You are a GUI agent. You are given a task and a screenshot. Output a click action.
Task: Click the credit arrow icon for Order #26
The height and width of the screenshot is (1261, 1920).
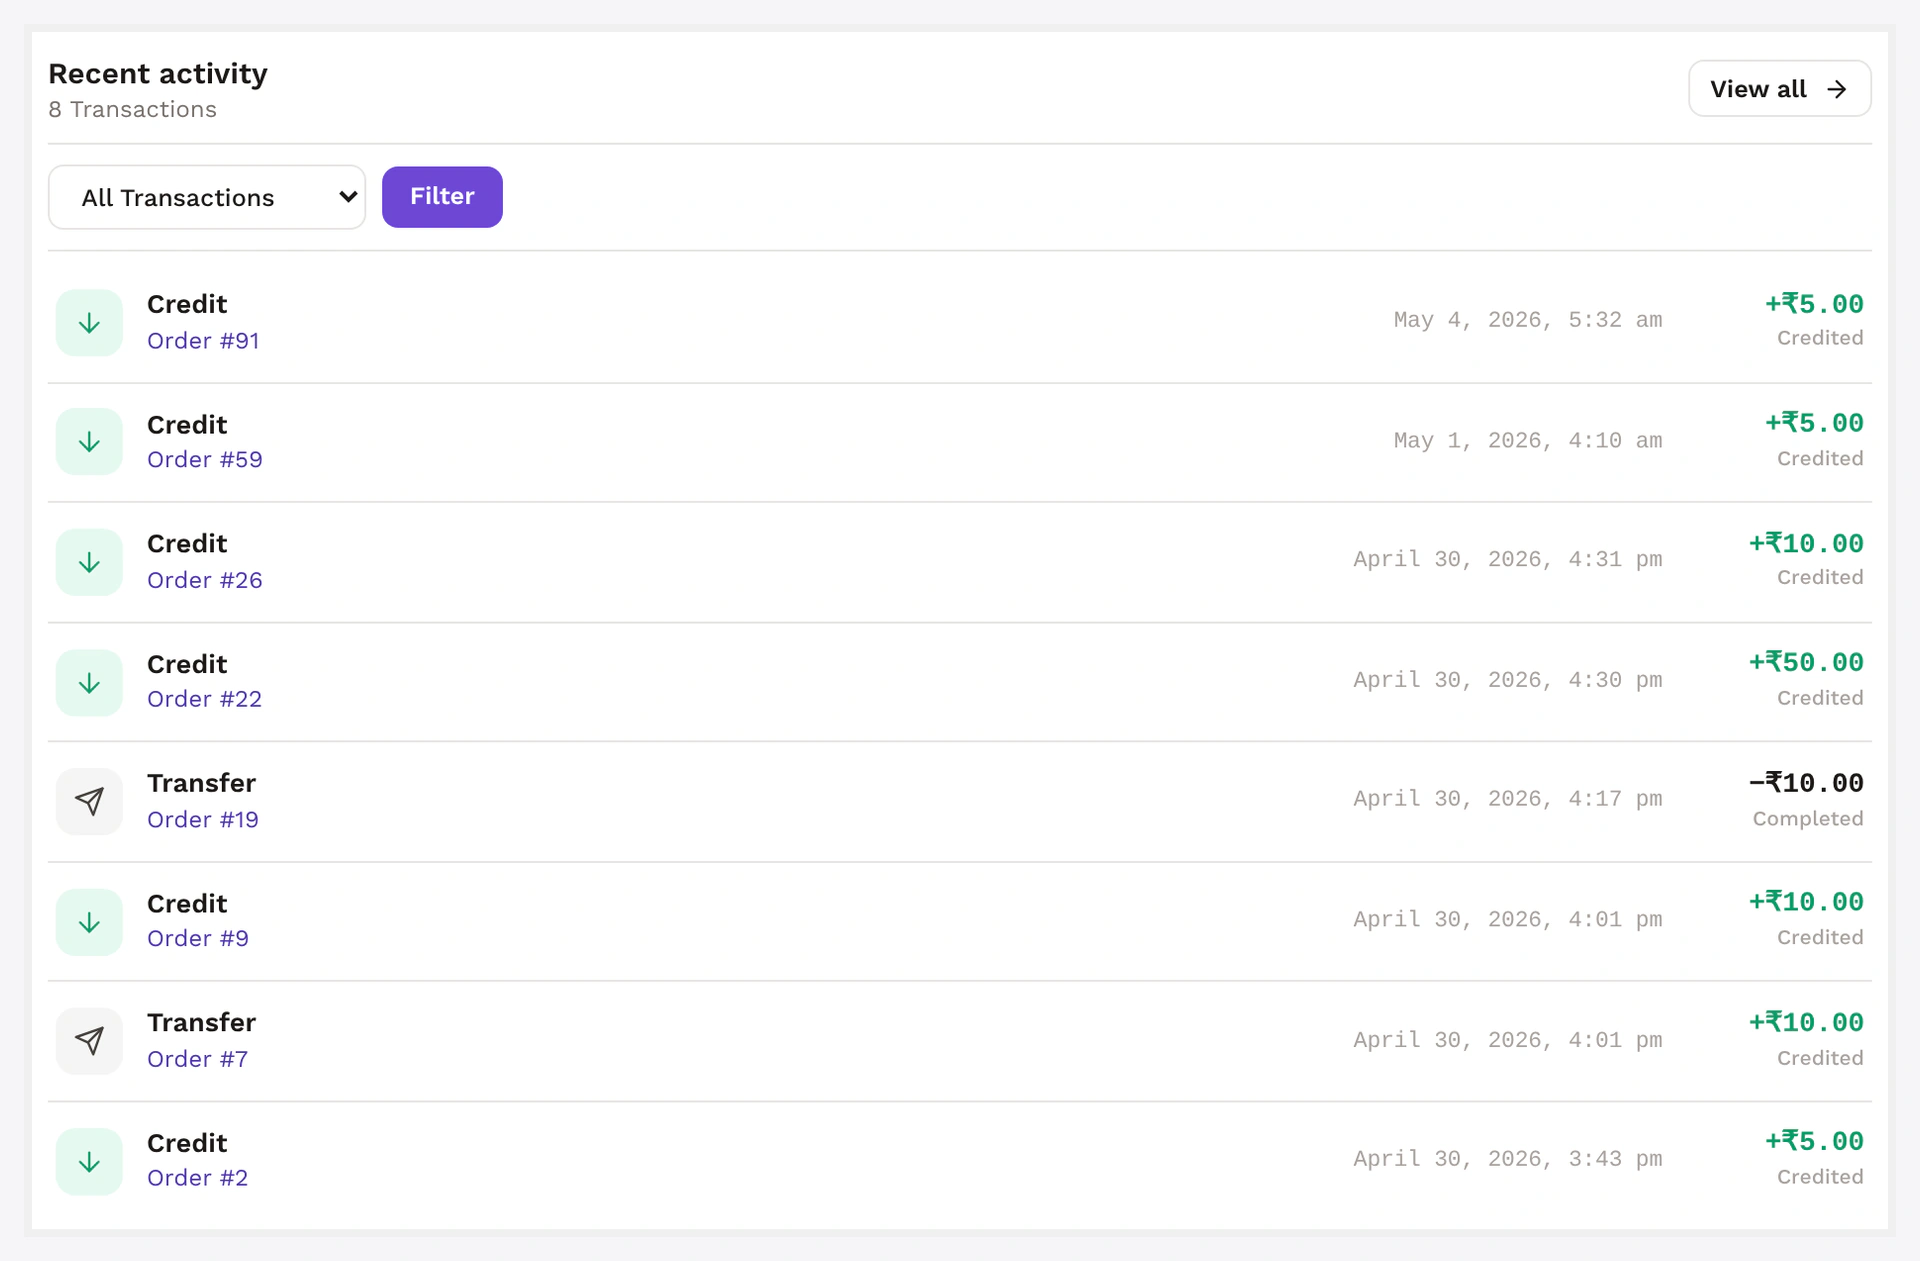(x=89, y=563)
